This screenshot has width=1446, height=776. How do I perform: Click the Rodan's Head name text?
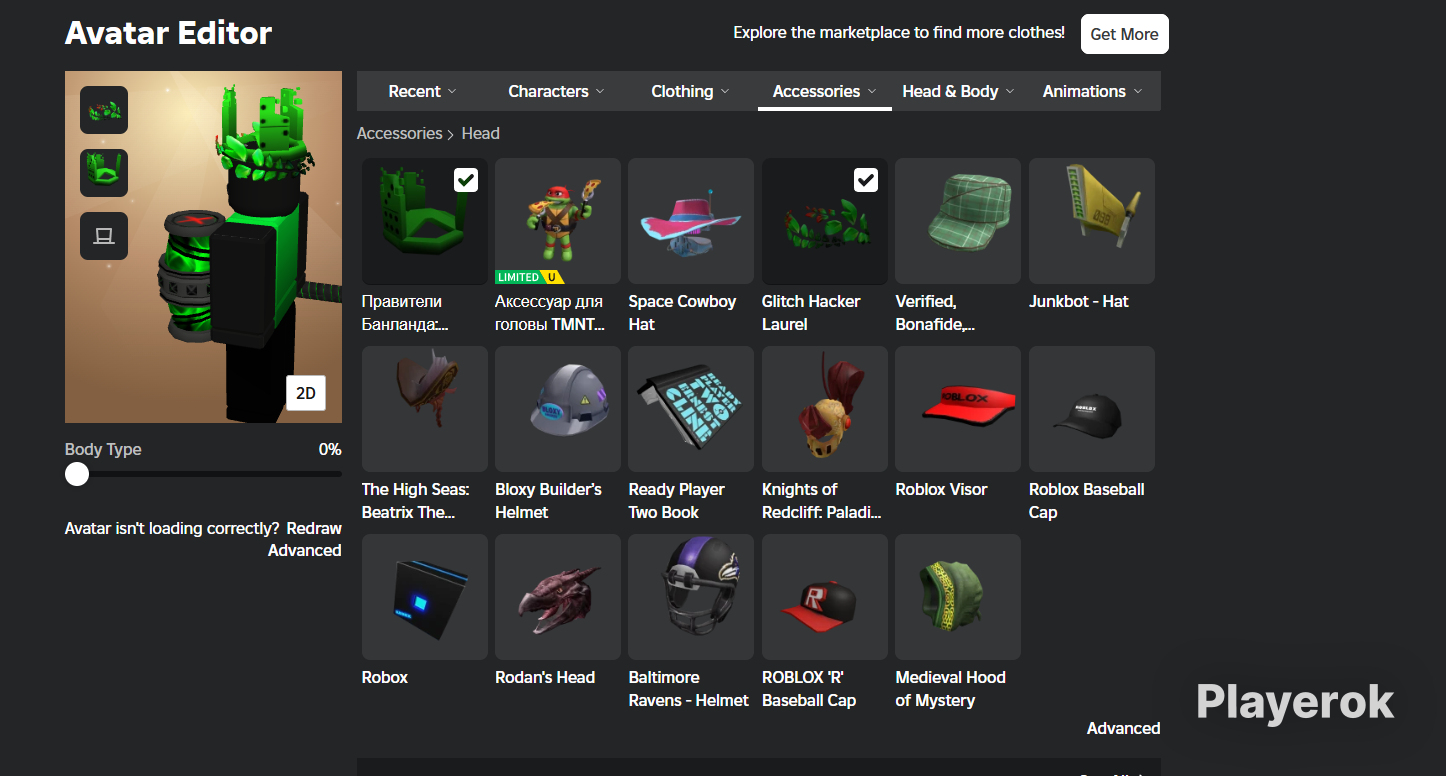(545, 677)
